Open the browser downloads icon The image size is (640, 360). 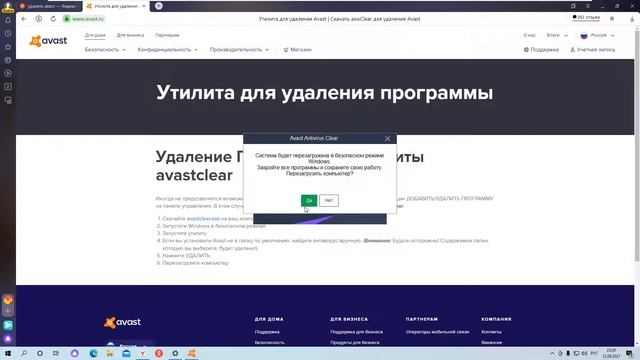tap(632, 19)
